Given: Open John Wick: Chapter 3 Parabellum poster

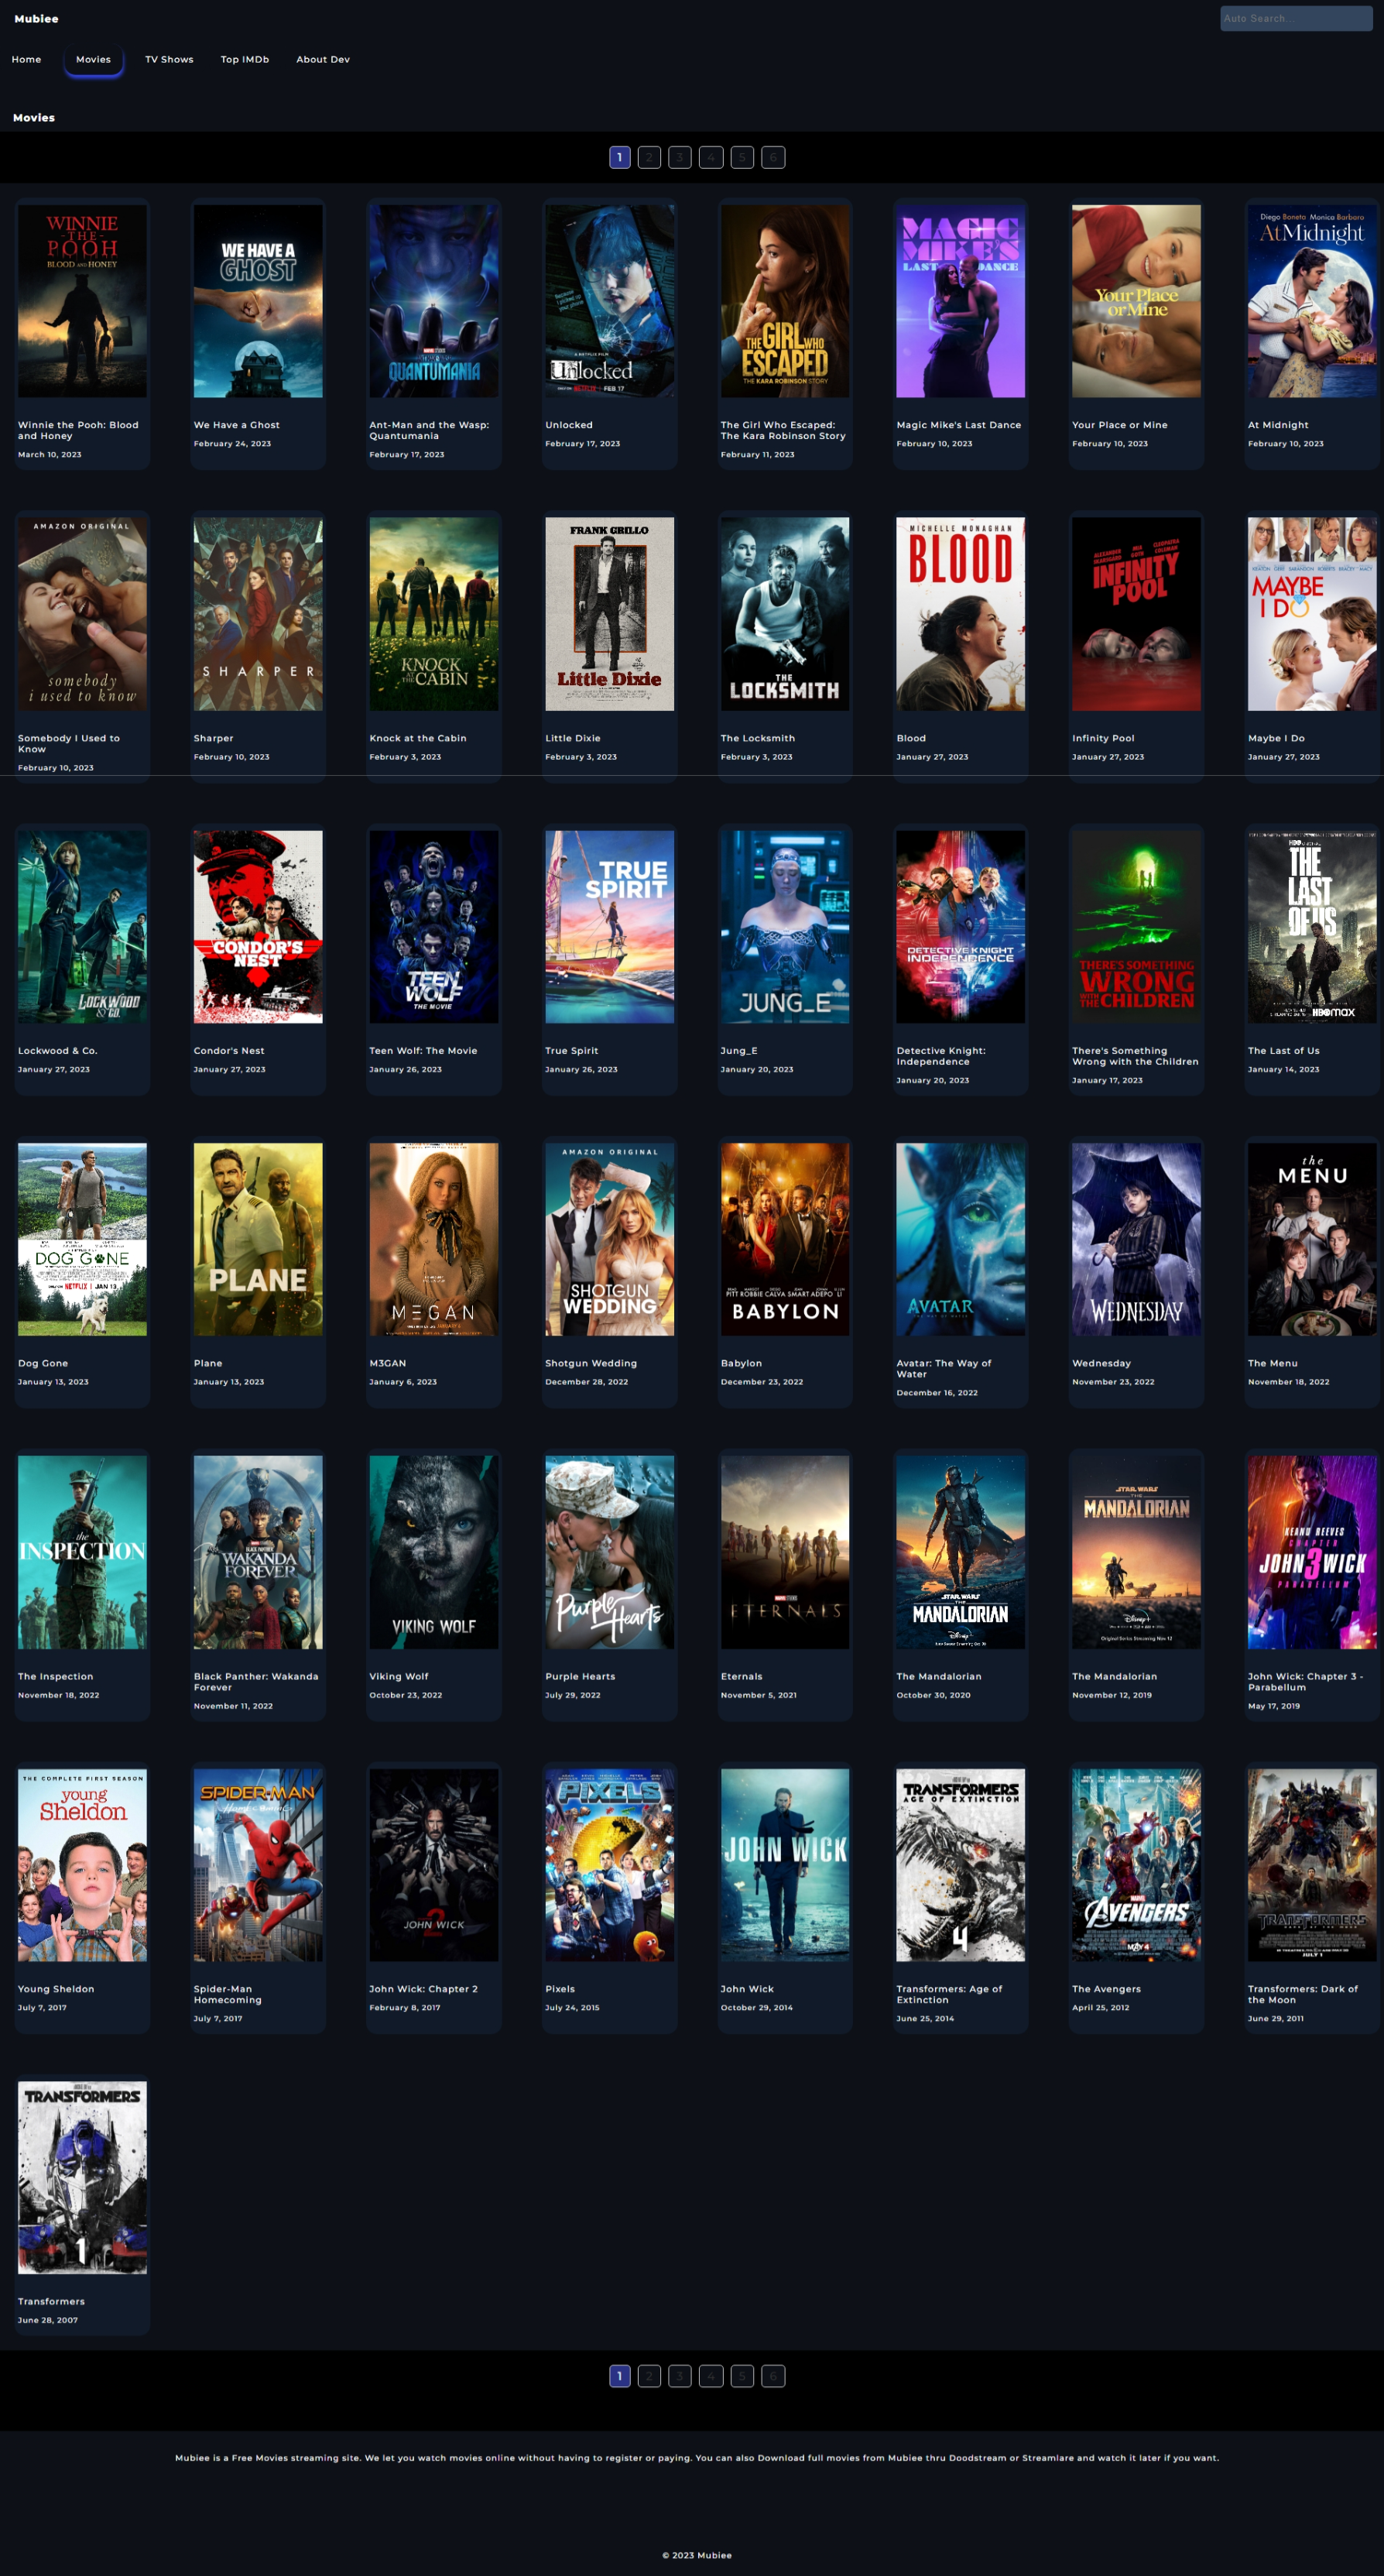Looking at the screenshot, I should pyautogui.click(x=1312, y=1552).
